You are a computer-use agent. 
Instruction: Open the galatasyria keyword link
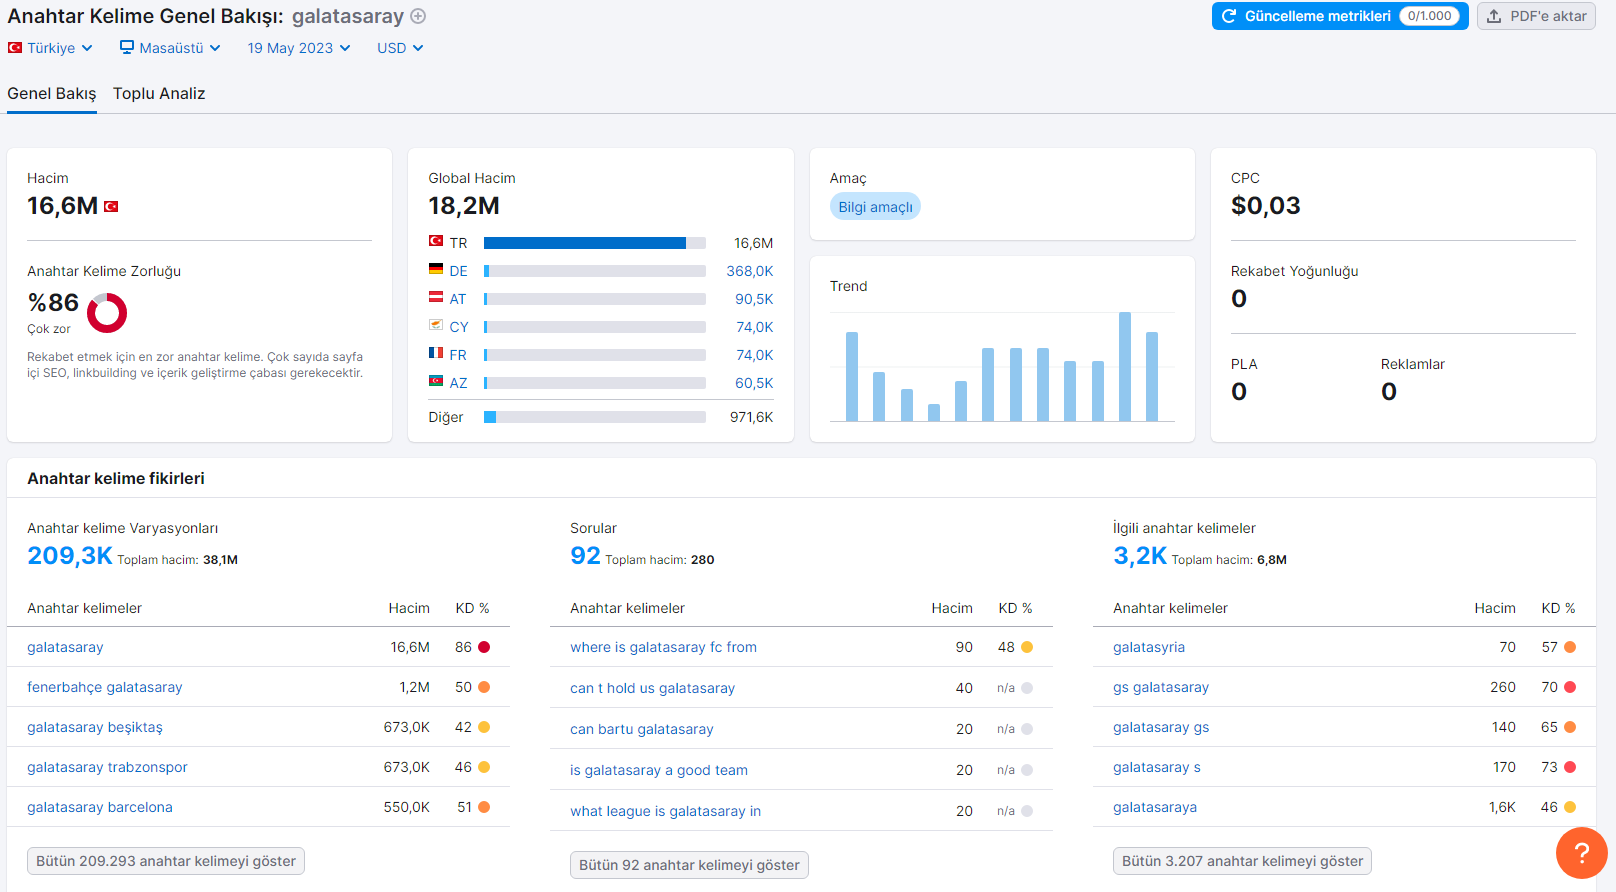[1149, 647]
